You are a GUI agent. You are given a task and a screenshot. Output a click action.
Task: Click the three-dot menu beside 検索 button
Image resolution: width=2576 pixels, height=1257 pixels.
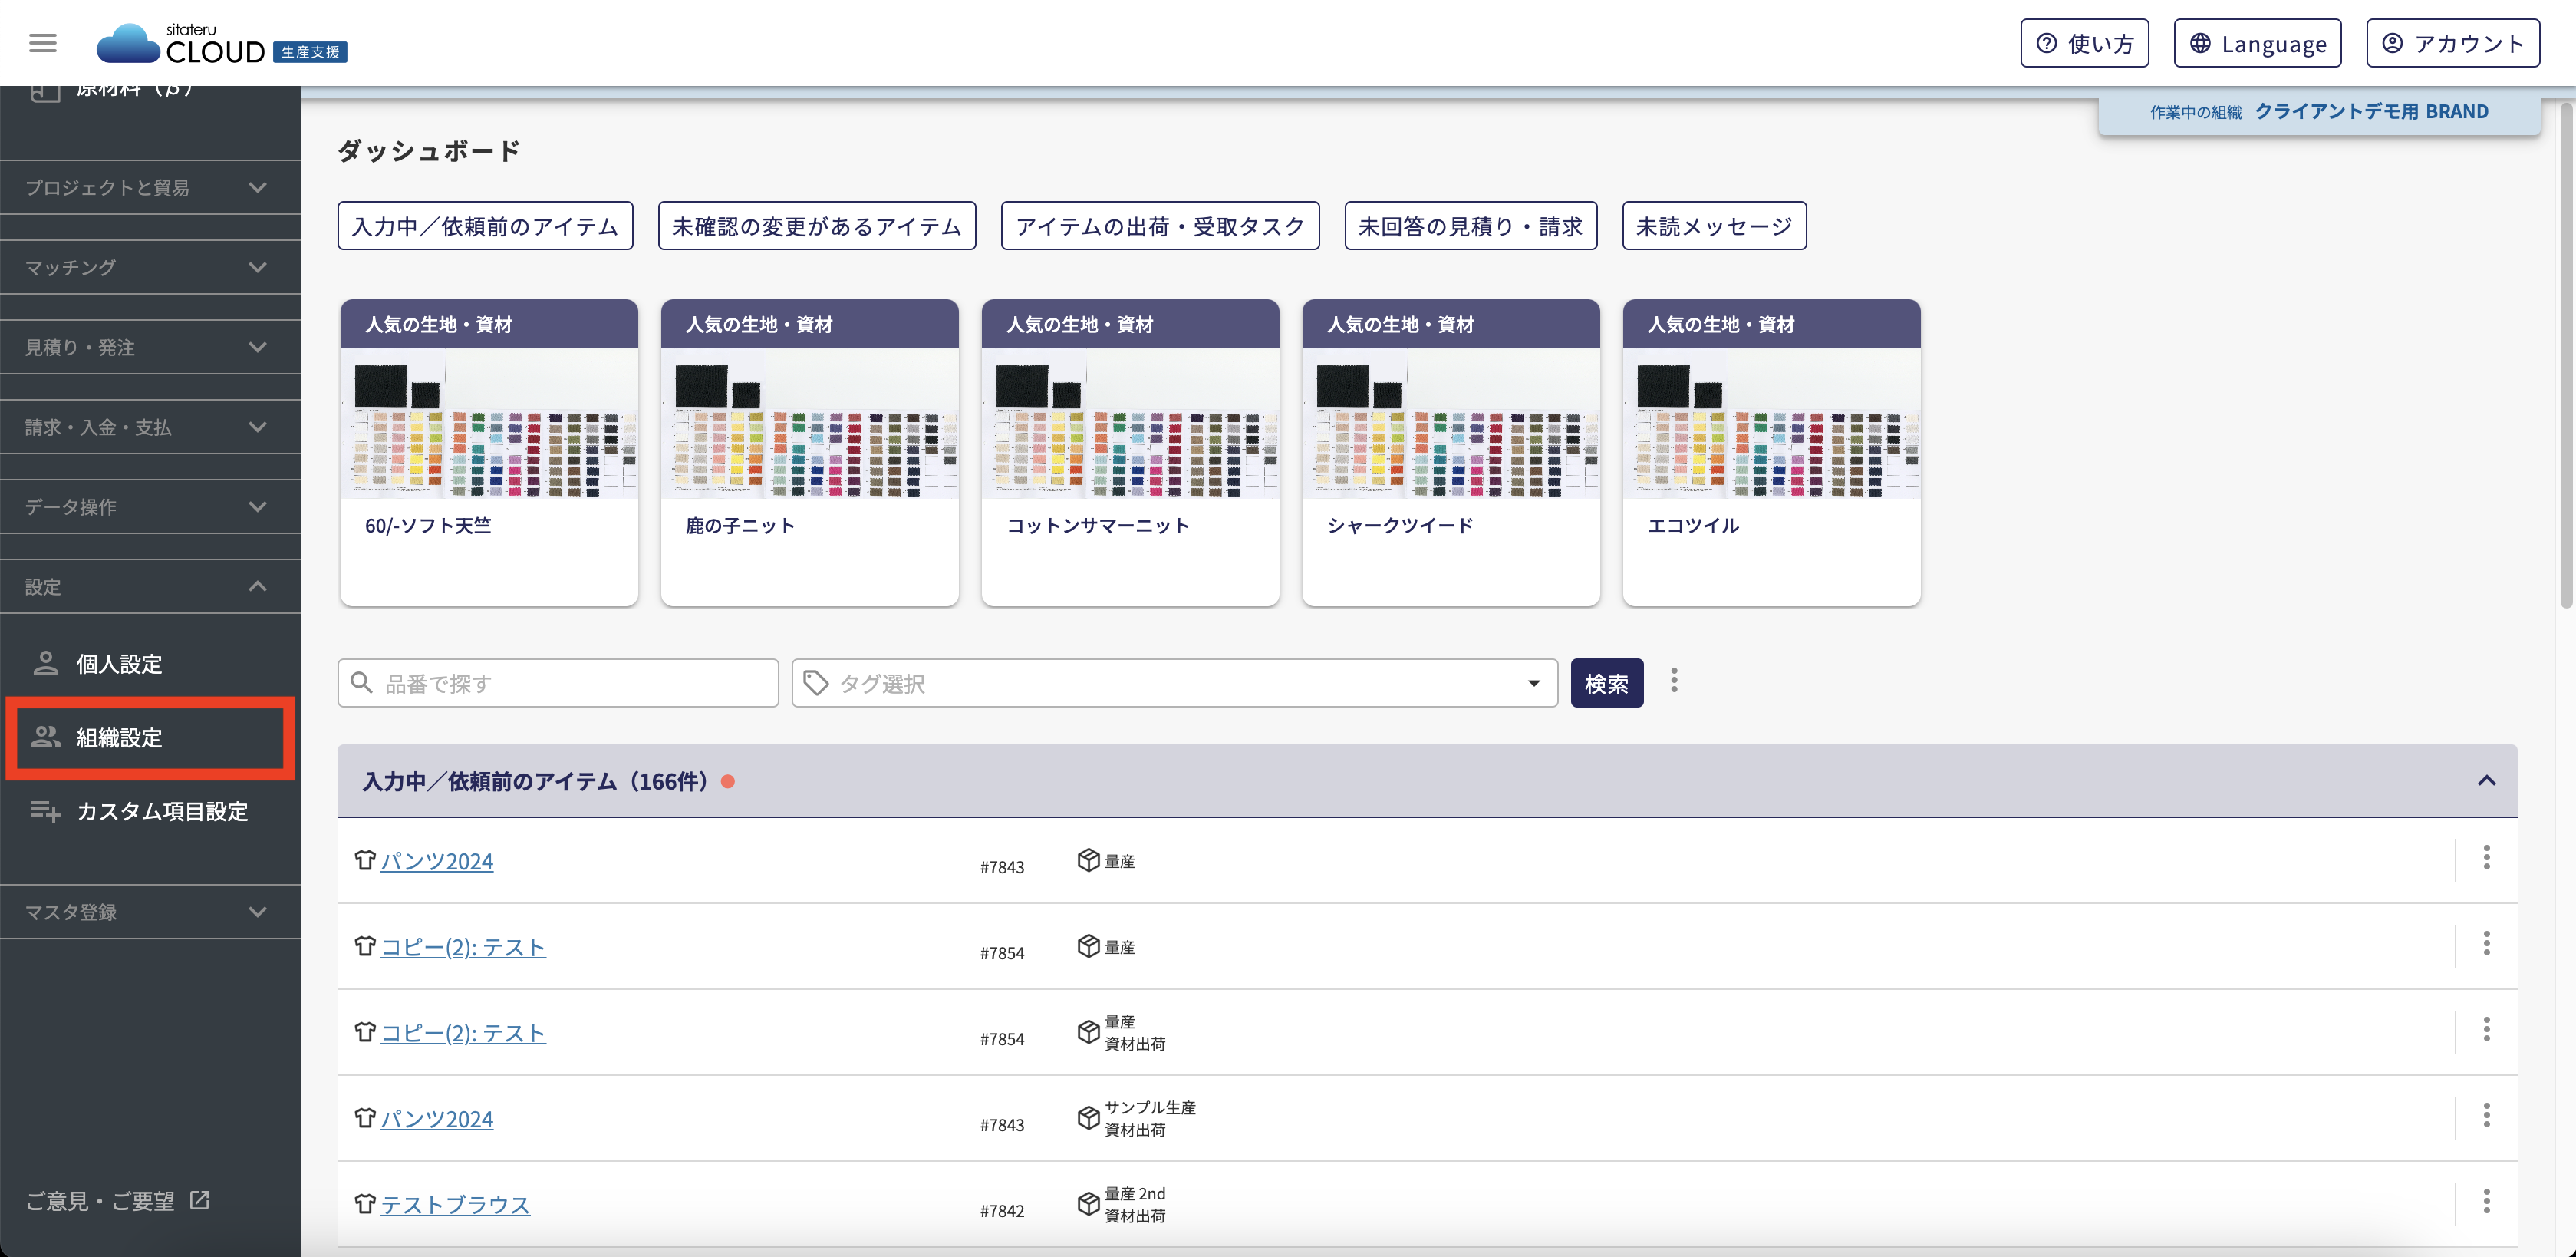[1674, 682]
